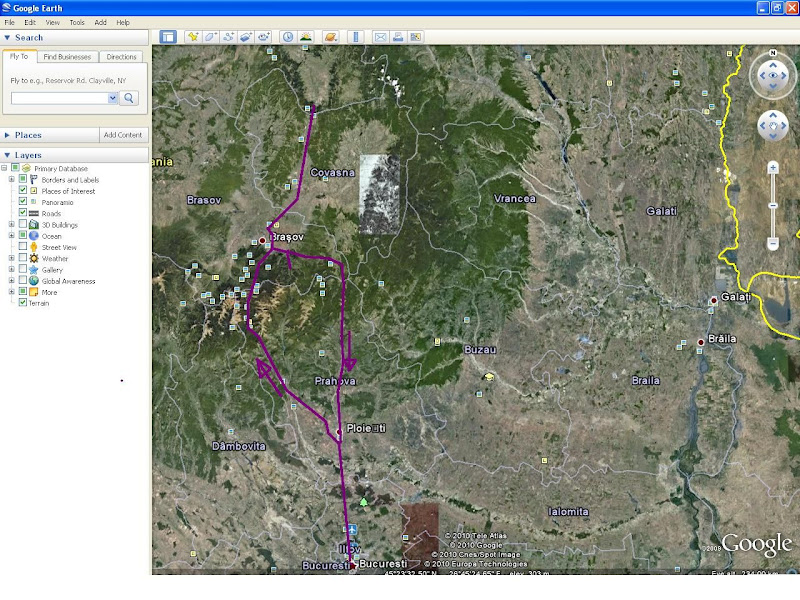Viewport: 800px width, 600px height.
Task: Disable the Terrain layer checkbox
Action: click(x=23, y=303)
